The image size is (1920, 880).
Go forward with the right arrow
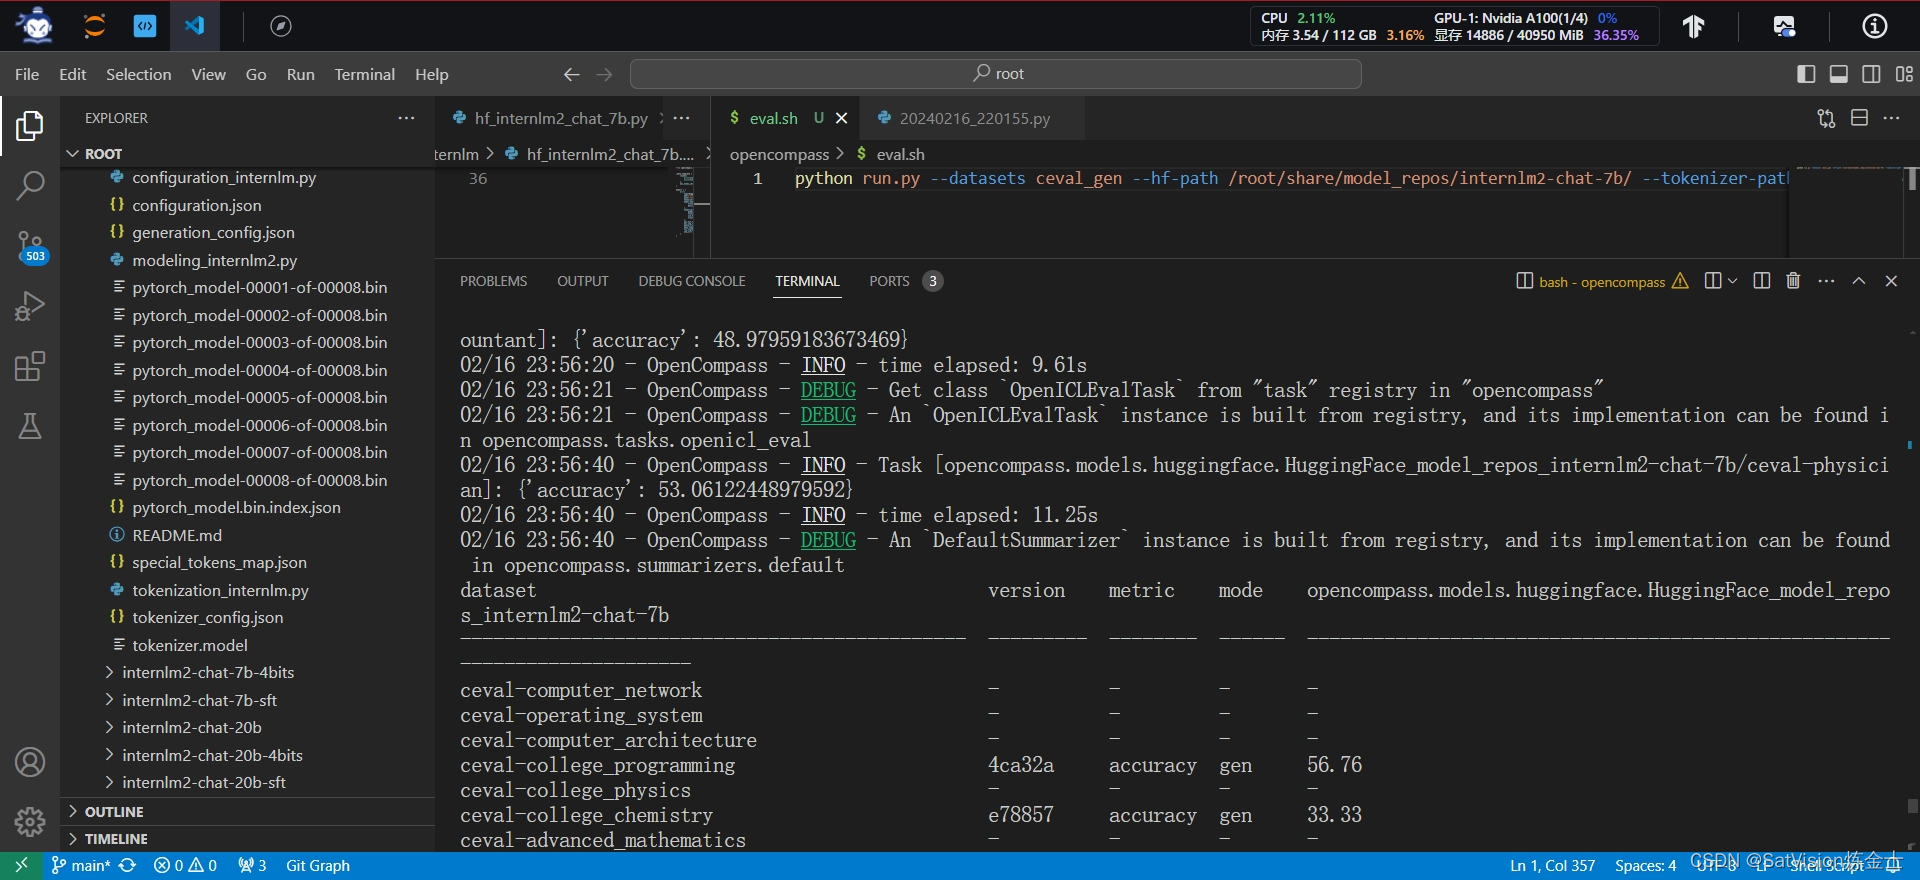tap(604, 74)
